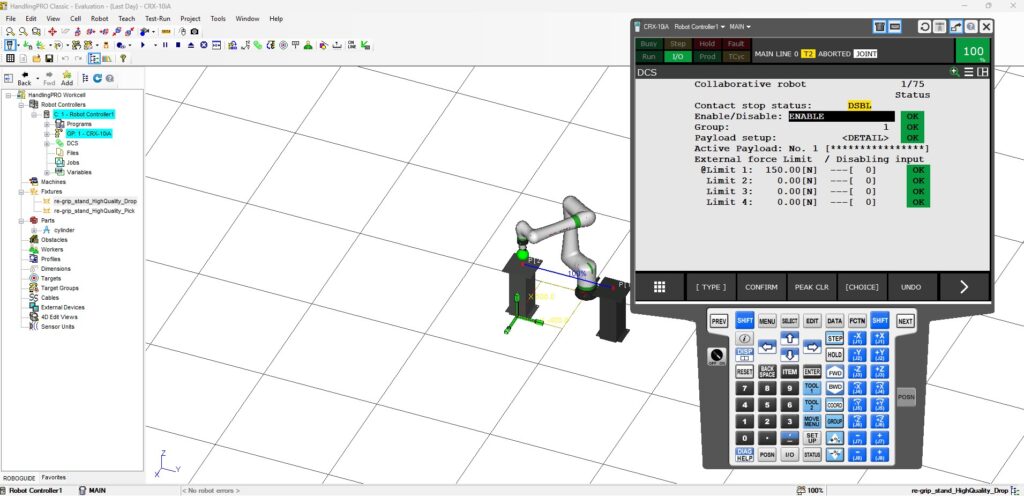The height and width of the screenshot is (496, 1024).
Task: Collapse the Fixtures tree node
Action: [x=21, y=192]
